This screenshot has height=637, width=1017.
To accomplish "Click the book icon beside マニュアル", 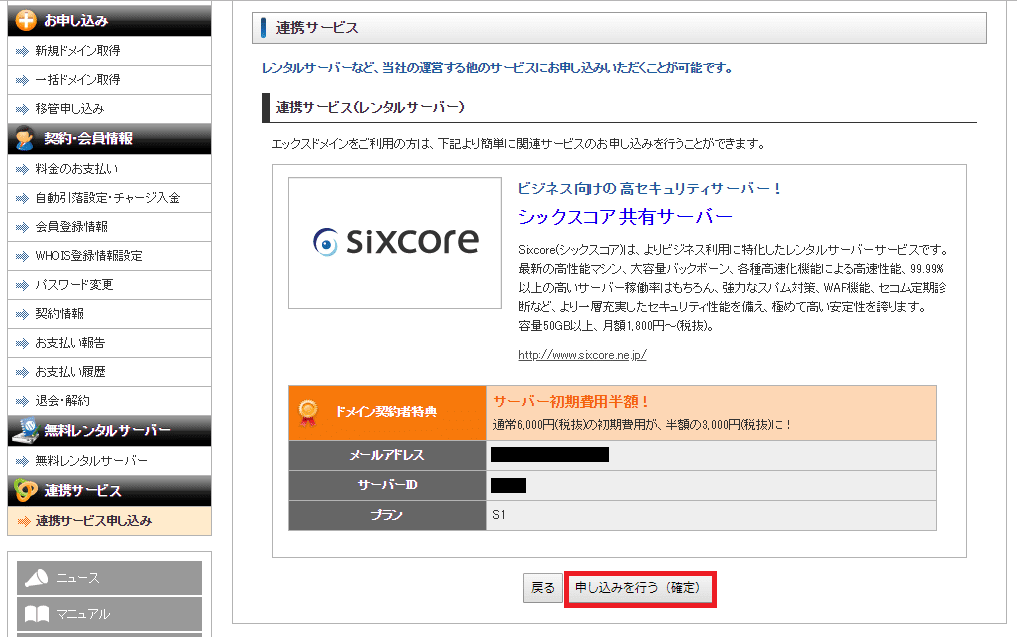I will point(36,614).
